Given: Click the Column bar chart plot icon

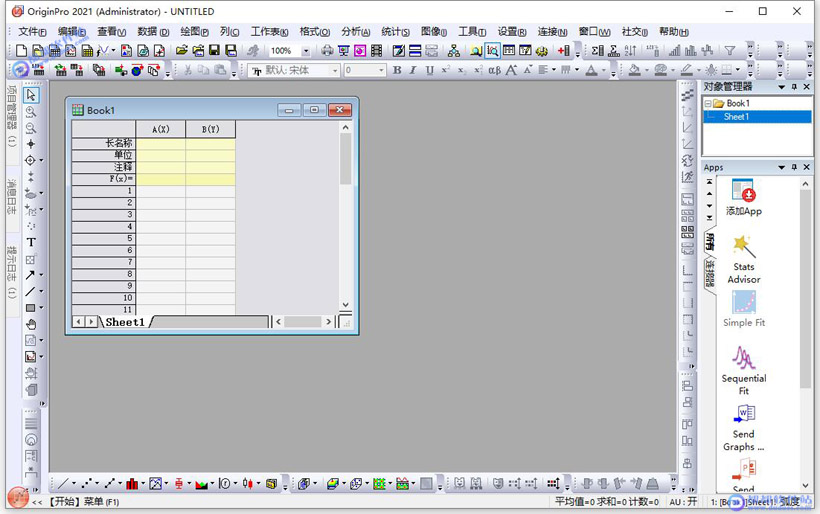Looking at the screenshot, I should tap(132, 484).
